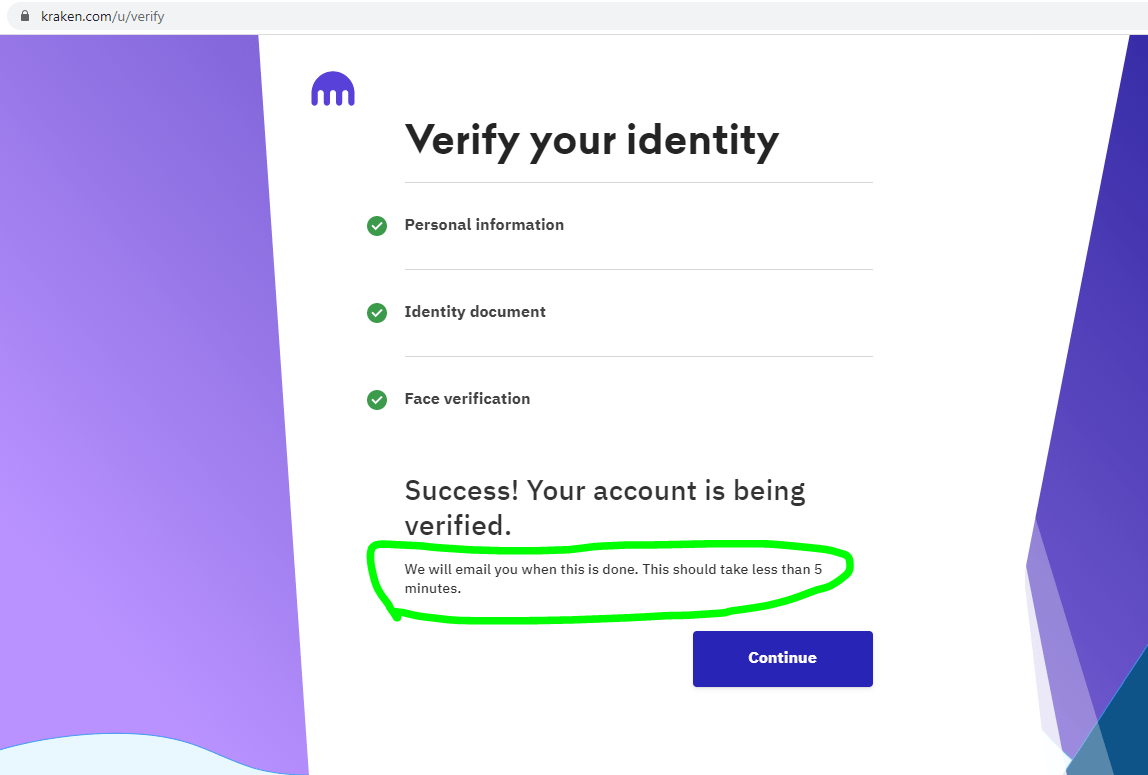
Task: Click the green checkmark beside Face verification
Action: [x=377, y=400]
